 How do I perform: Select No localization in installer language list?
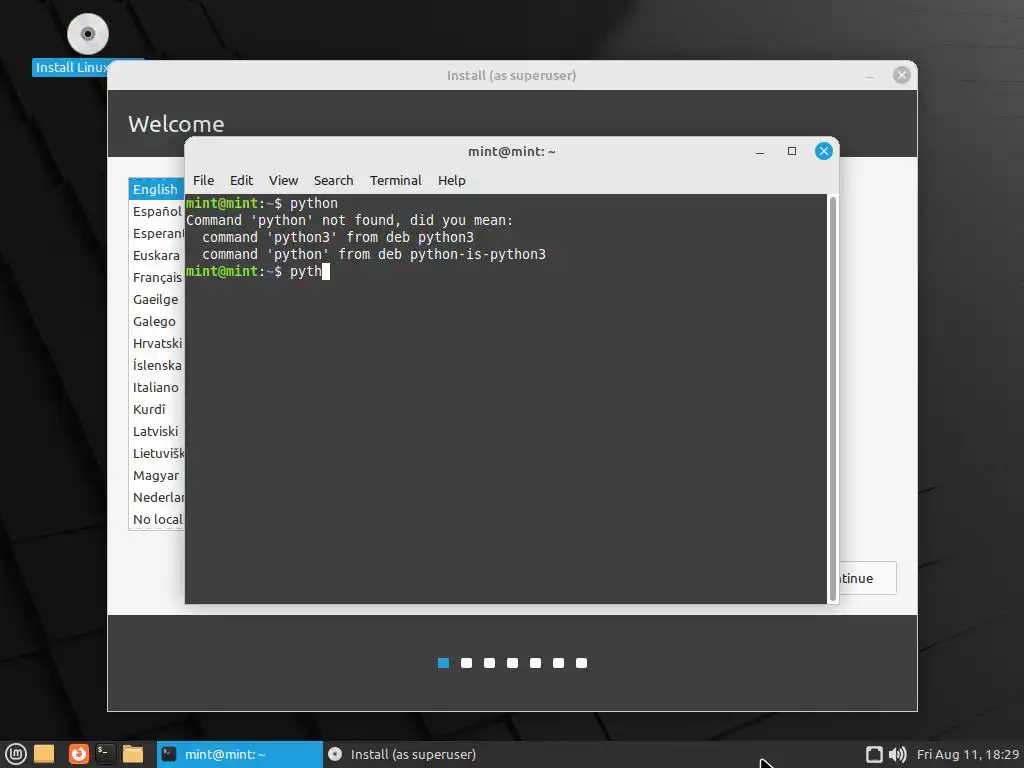[156, 519]
